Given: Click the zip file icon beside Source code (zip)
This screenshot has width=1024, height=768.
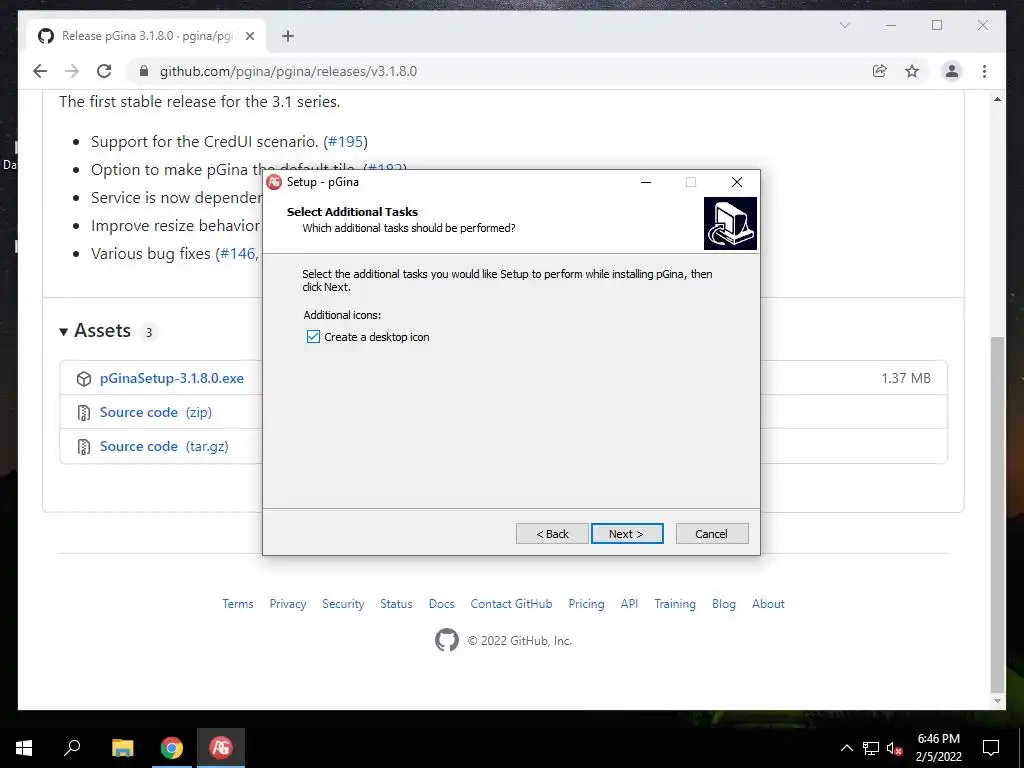Looking at the screenshot, I should (x=84, y=413).
